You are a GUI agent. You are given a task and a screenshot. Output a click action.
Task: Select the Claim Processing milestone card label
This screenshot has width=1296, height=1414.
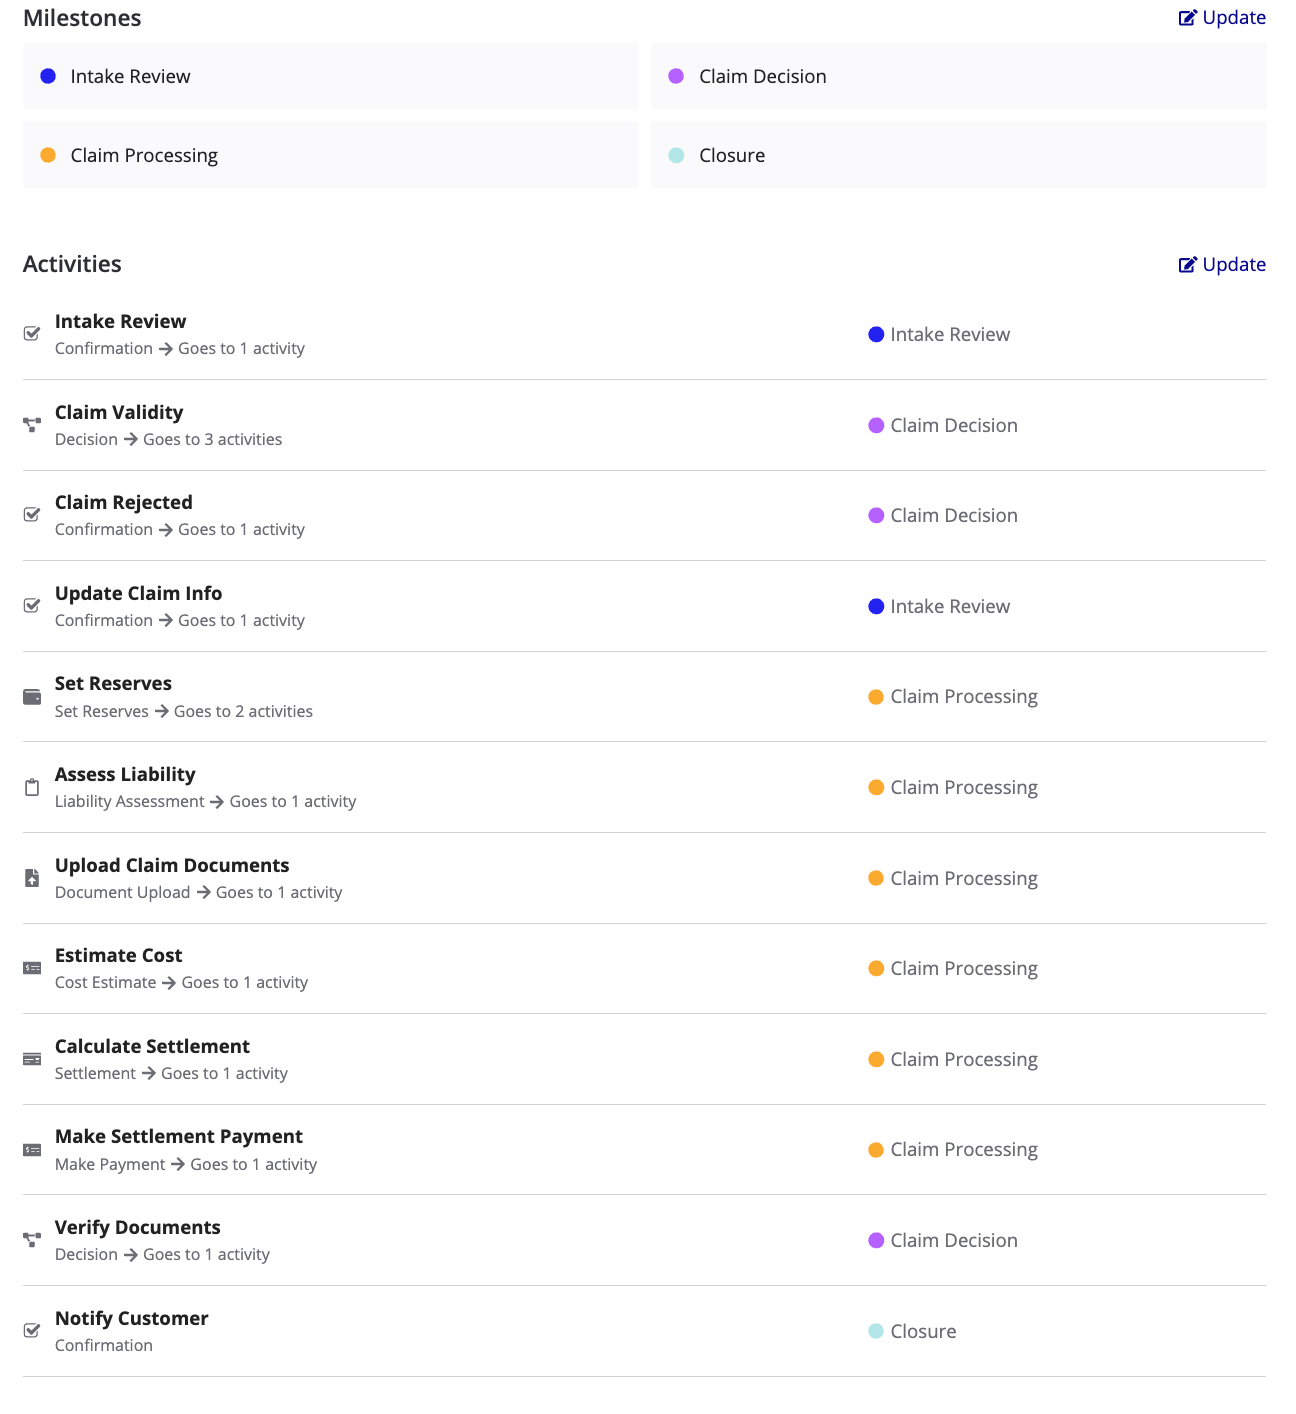pyautogui.click(x=144, y=155)
